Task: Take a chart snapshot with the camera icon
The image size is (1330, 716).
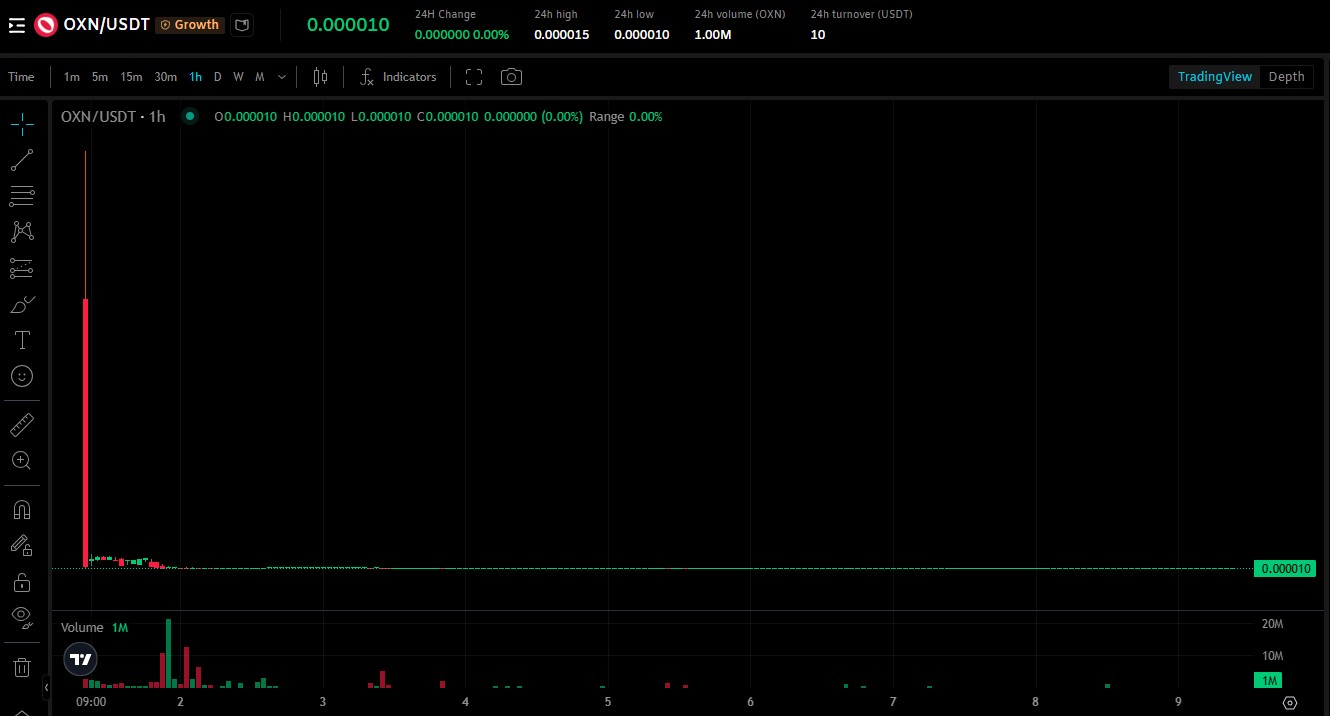Action: pyautogui.click(x=511, y=76)
